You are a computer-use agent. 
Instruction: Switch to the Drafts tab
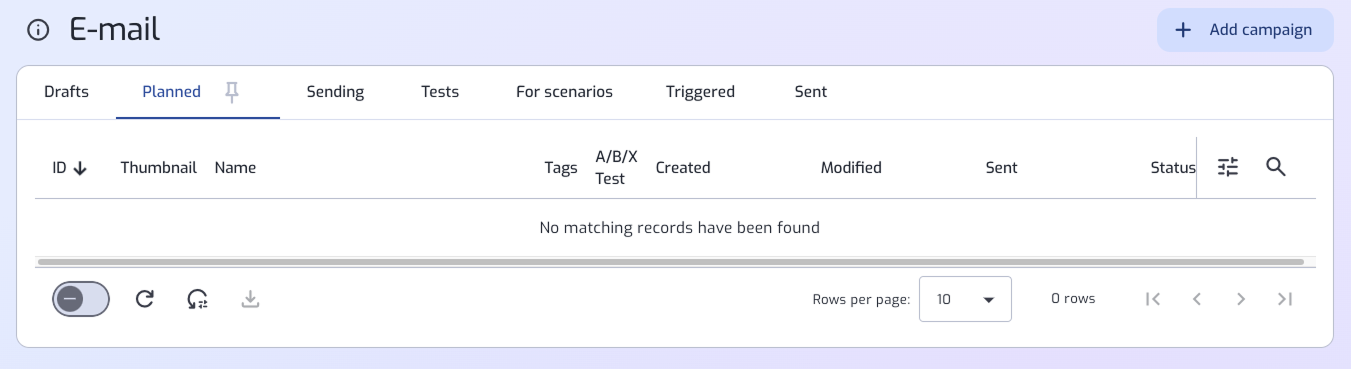[66, 92]
